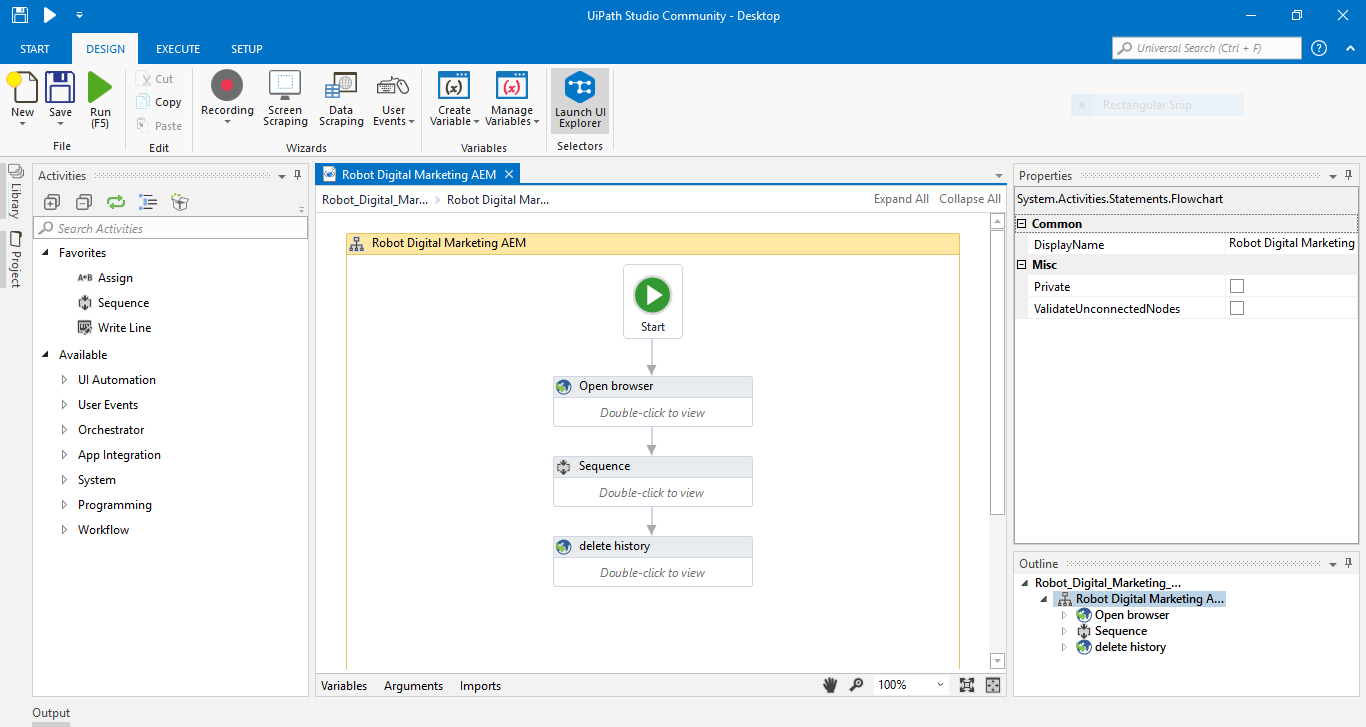Open the Library side tab
Screen dimensions: 1366x727
pyautogui.click(x=15, y=193)
